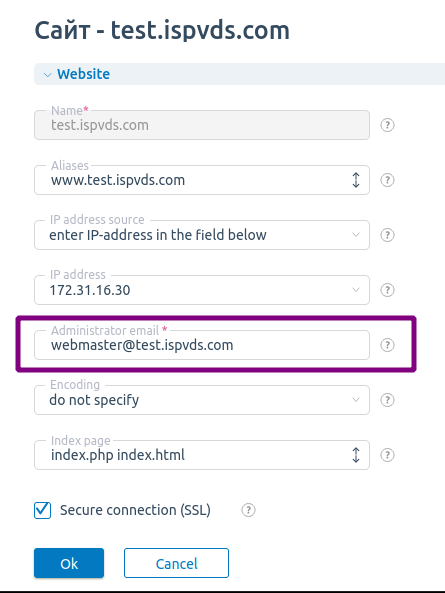Show help for Secure connection (SSL)

pyautogui.click(x=248, y=510)
